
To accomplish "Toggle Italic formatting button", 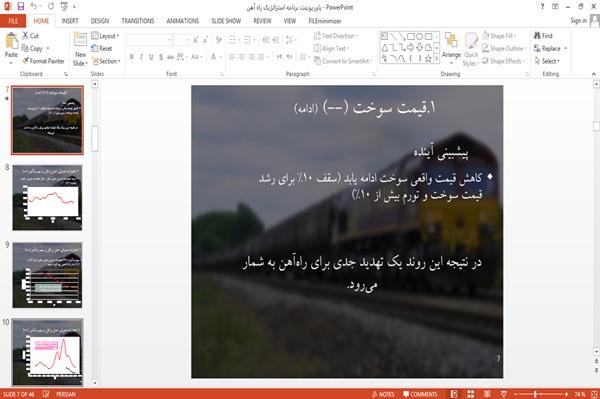I will (141, 57).
